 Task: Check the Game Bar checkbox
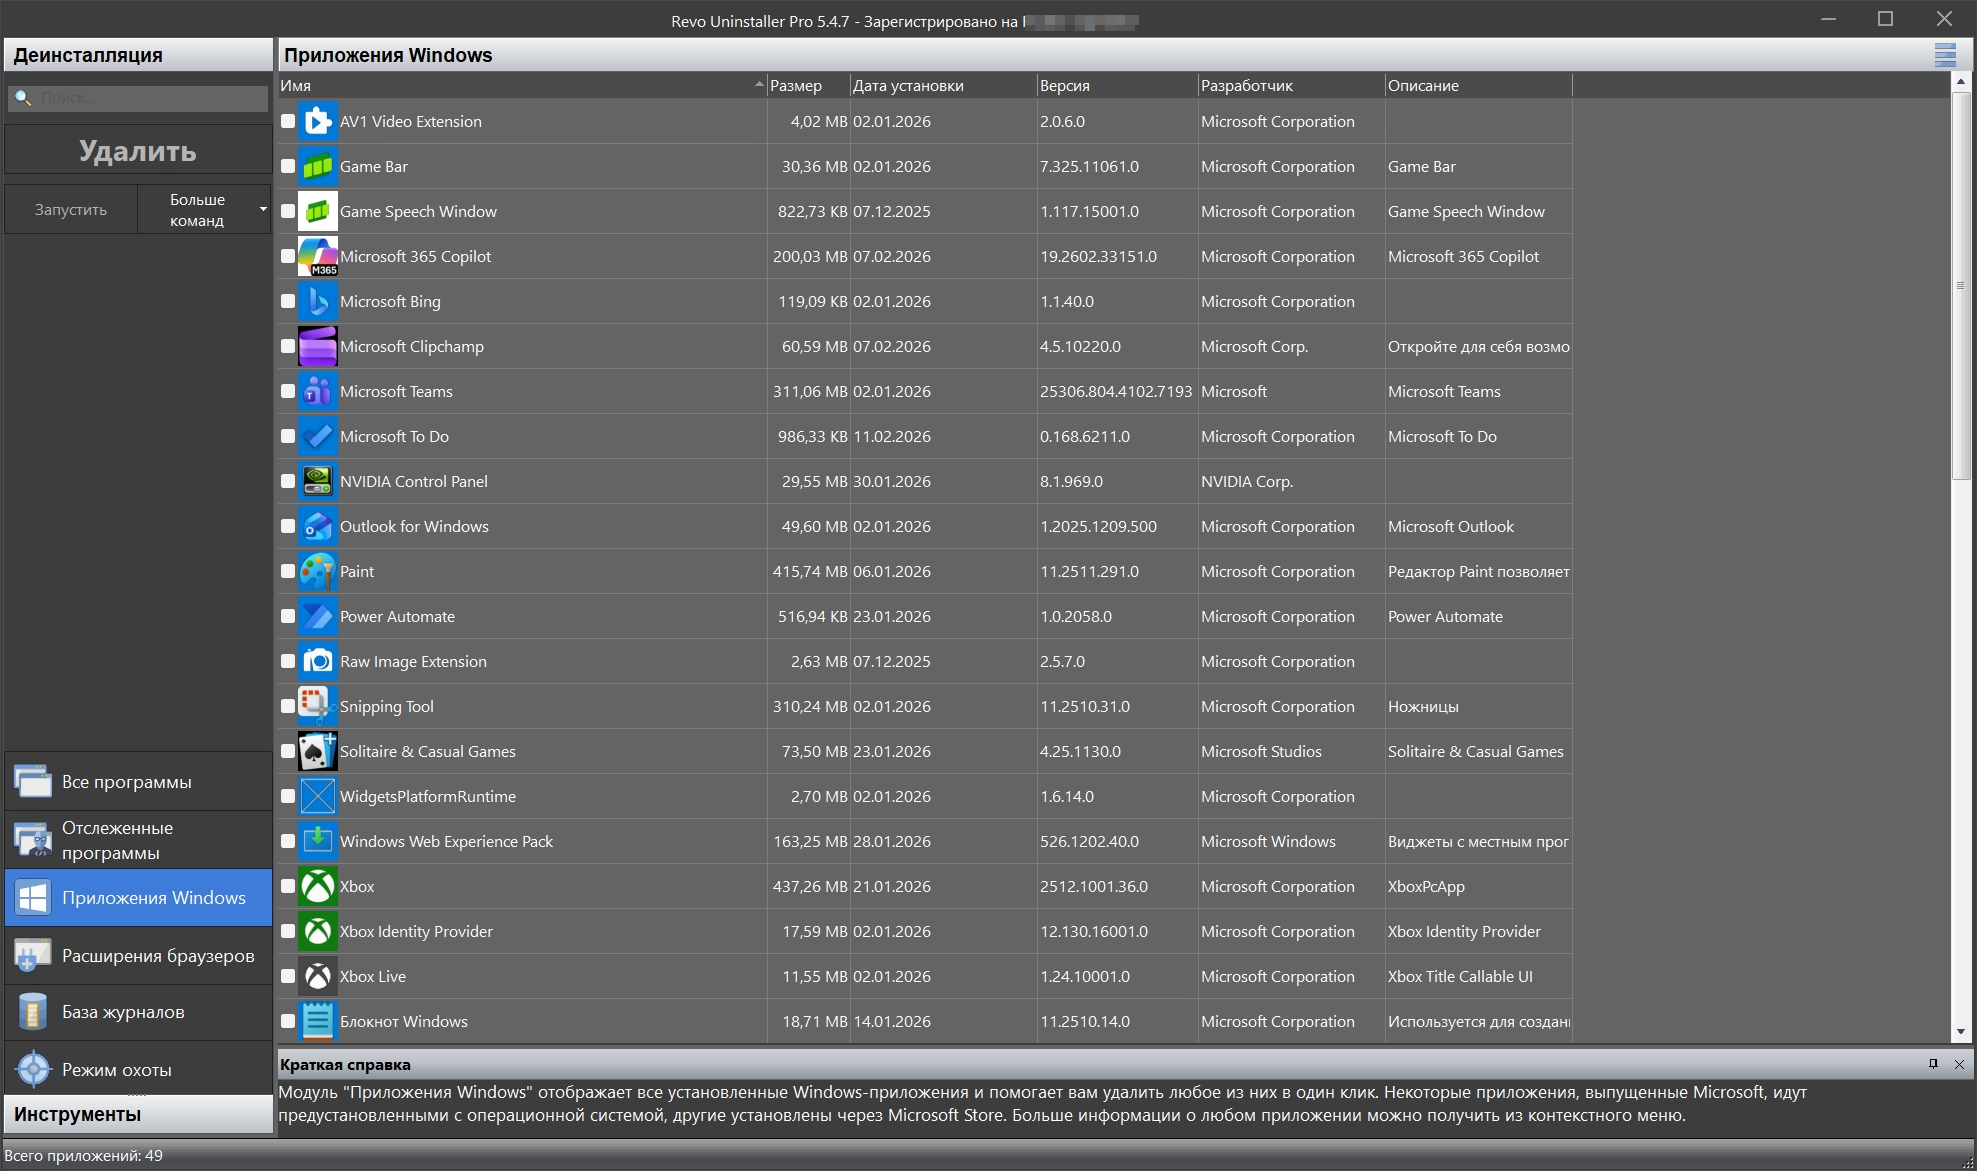[x=288, y=166]
